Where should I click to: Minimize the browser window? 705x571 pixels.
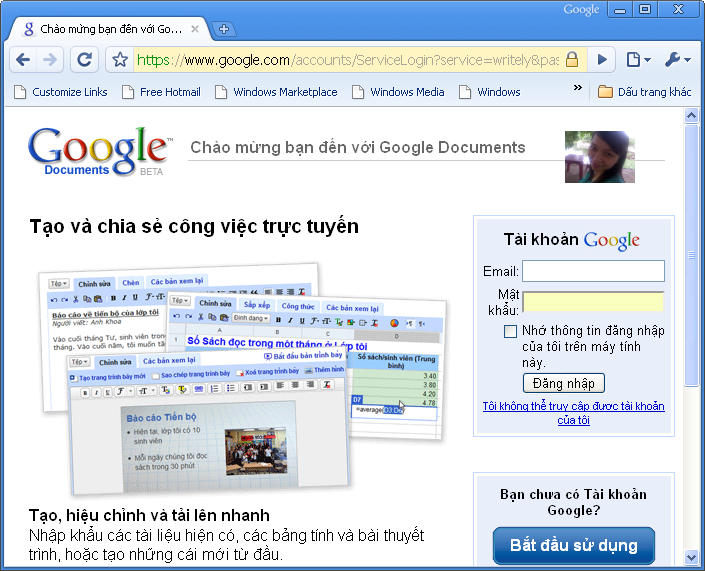coord(620,9)
